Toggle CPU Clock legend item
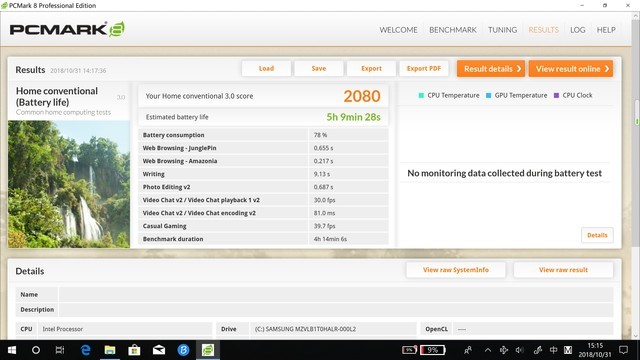This screenshot has height=360, width=640. click(573, 95)
